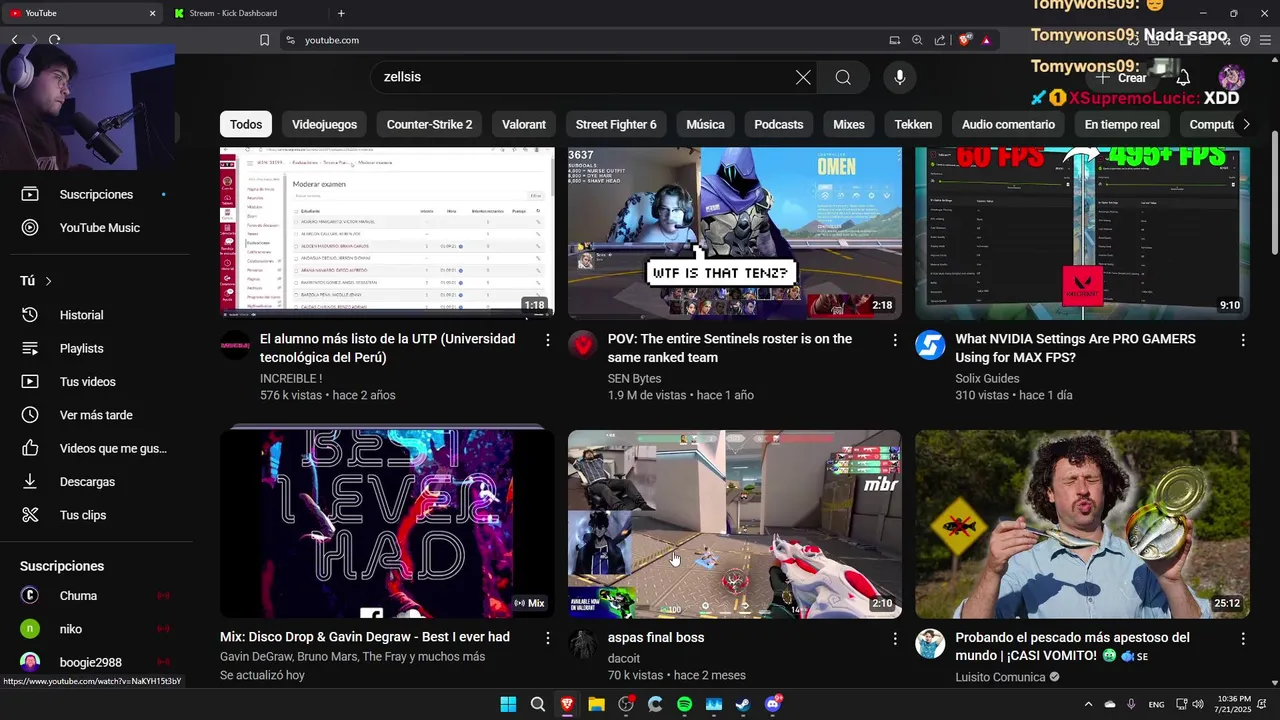Image resolution: width=1280 pixels, height=720 pixels.
Task: Select the Counter-Strike 2 filter chip
Action: tap(429, 124)
